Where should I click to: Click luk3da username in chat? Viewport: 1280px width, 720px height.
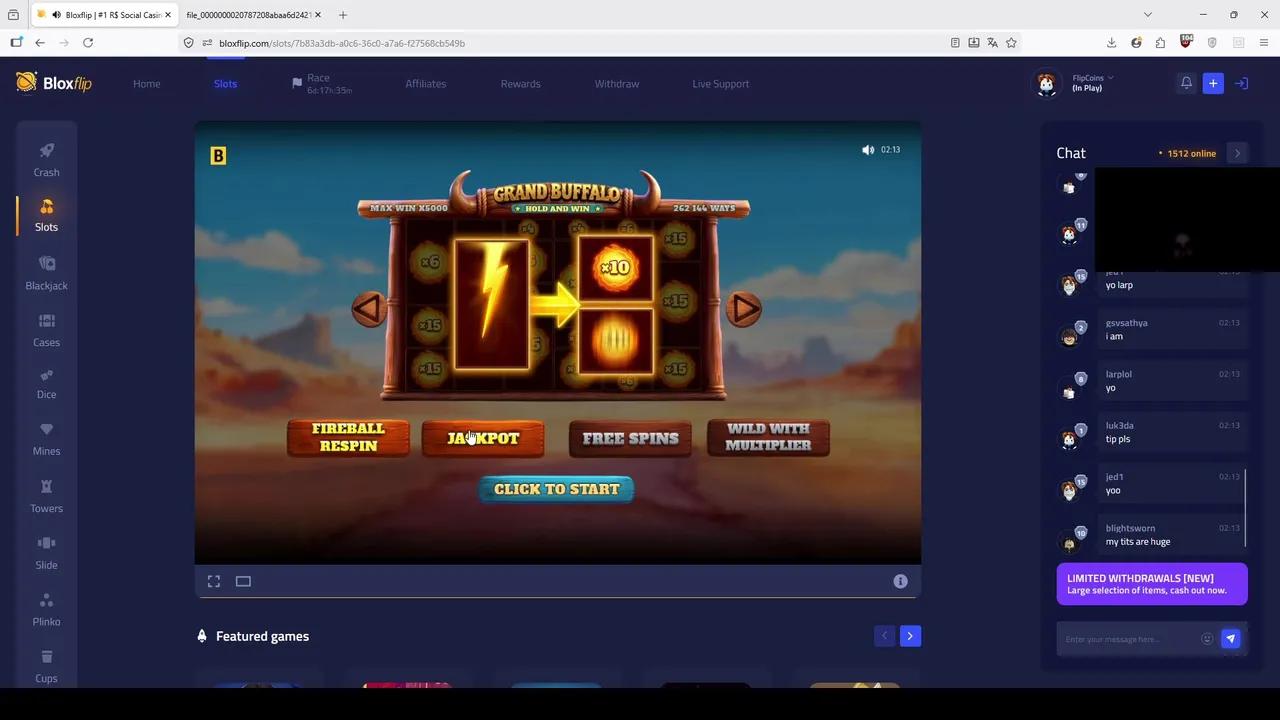[1119, 426]
